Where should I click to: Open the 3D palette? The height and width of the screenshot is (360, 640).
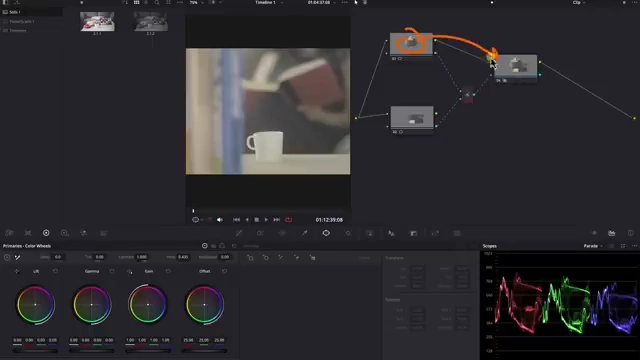point(457,233)
